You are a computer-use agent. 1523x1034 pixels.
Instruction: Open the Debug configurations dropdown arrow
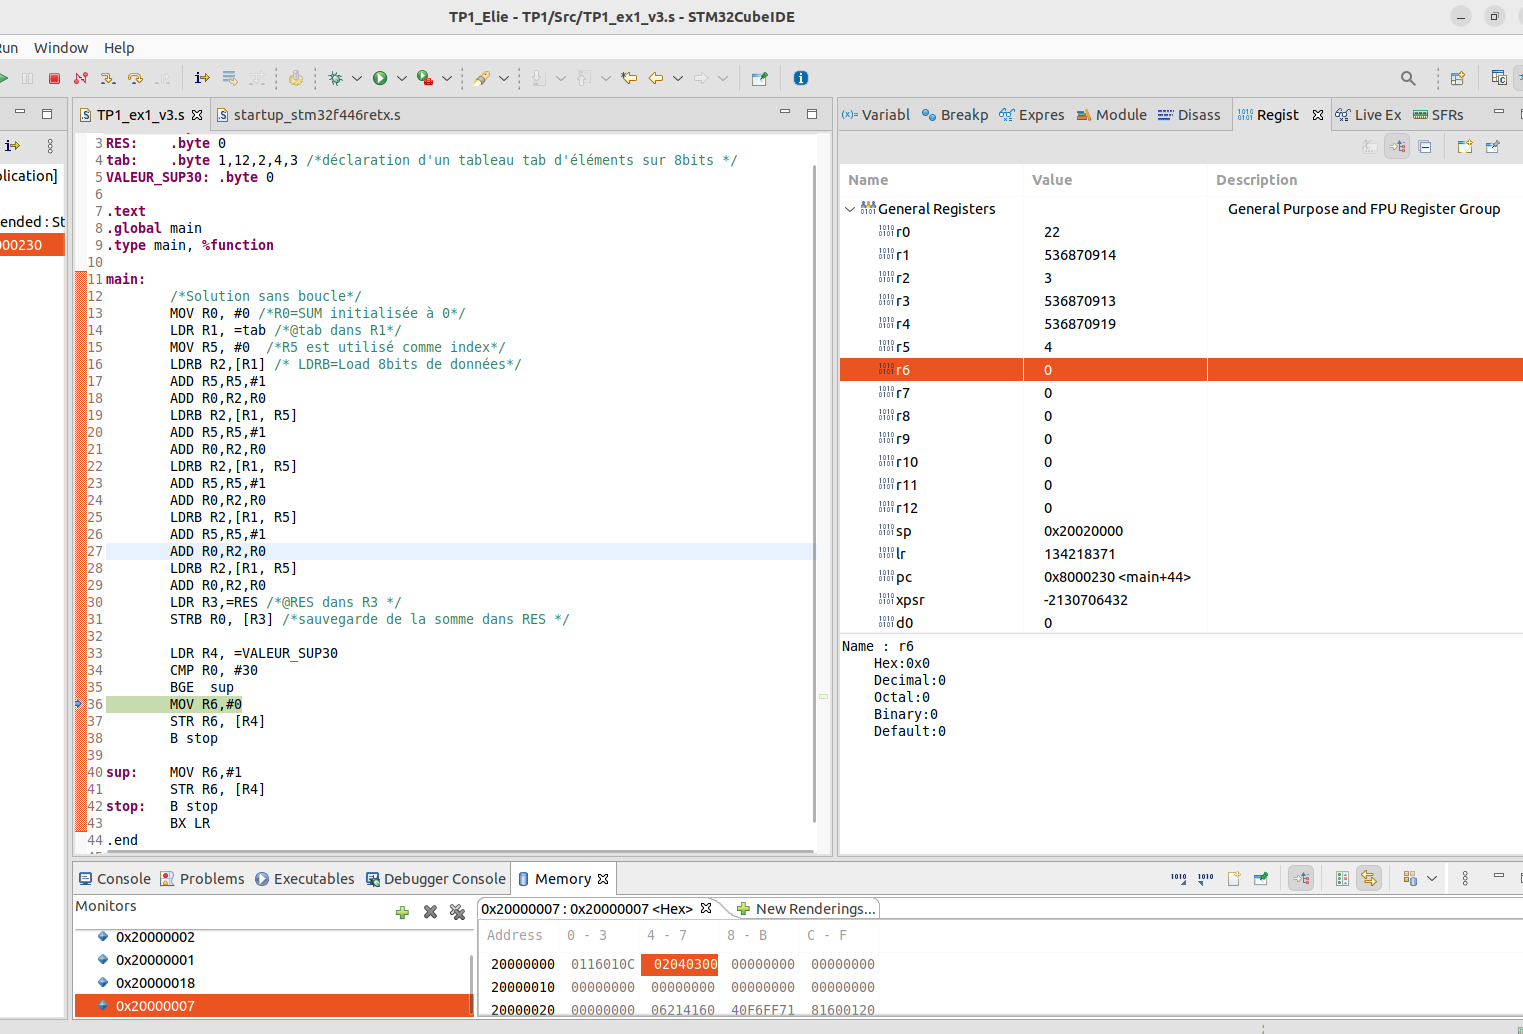357,78
